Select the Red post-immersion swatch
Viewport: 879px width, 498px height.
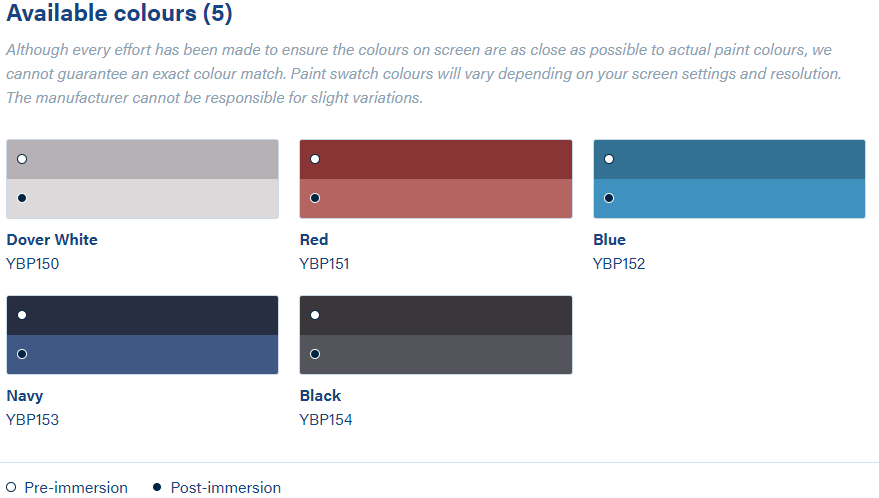click(x=435, y=198)
